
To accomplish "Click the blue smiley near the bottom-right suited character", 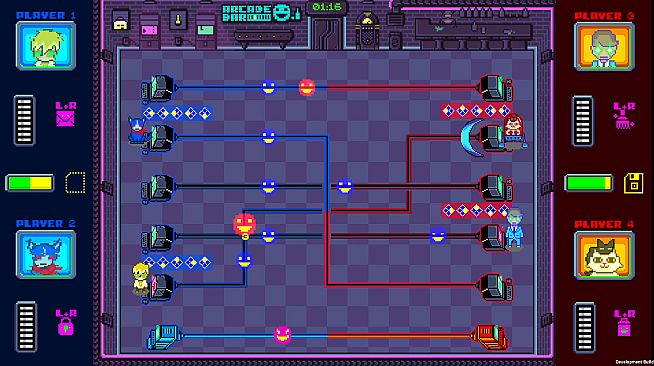I will click(438, 236).
